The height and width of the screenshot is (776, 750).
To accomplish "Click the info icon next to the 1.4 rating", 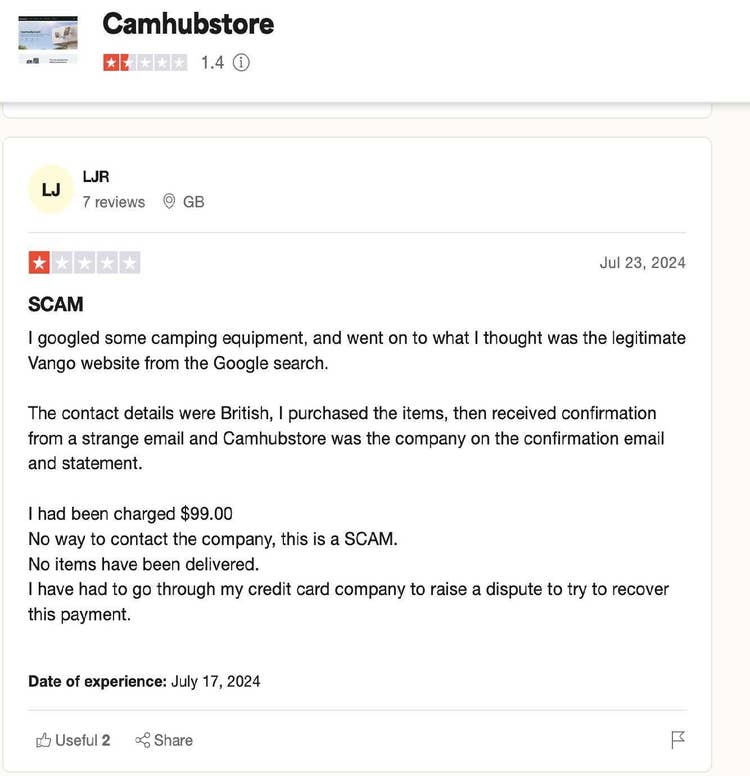I will (241, 62).
